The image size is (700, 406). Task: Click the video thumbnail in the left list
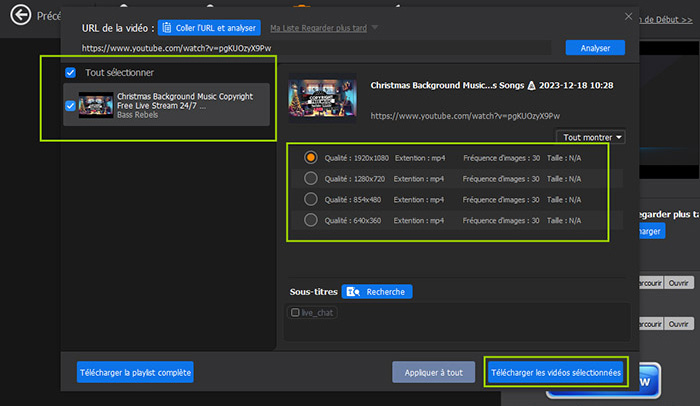pyautogui.click(x=96, y=105)
